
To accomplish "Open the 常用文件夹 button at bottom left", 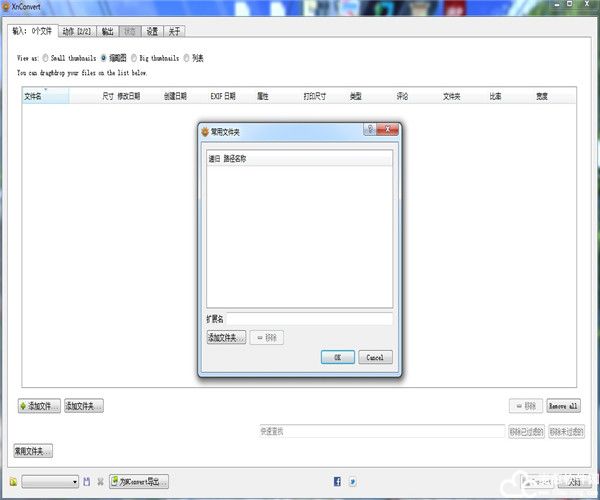I will [33, 451].
